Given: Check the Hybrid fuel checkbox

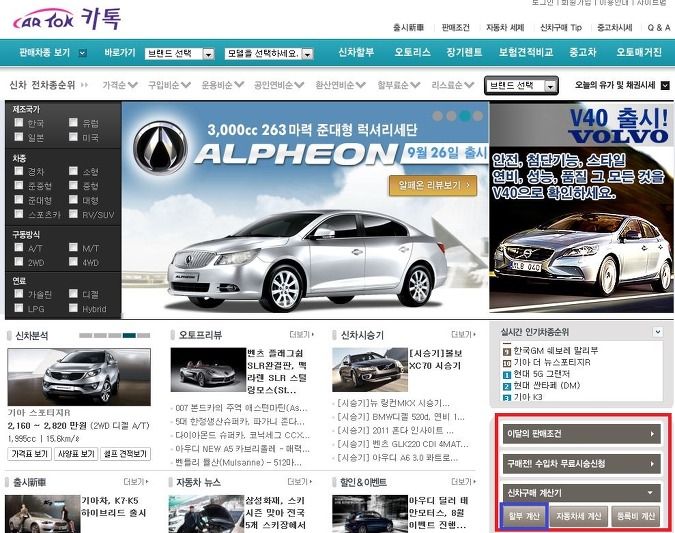Looking at the screenshot, I should 73,307.
